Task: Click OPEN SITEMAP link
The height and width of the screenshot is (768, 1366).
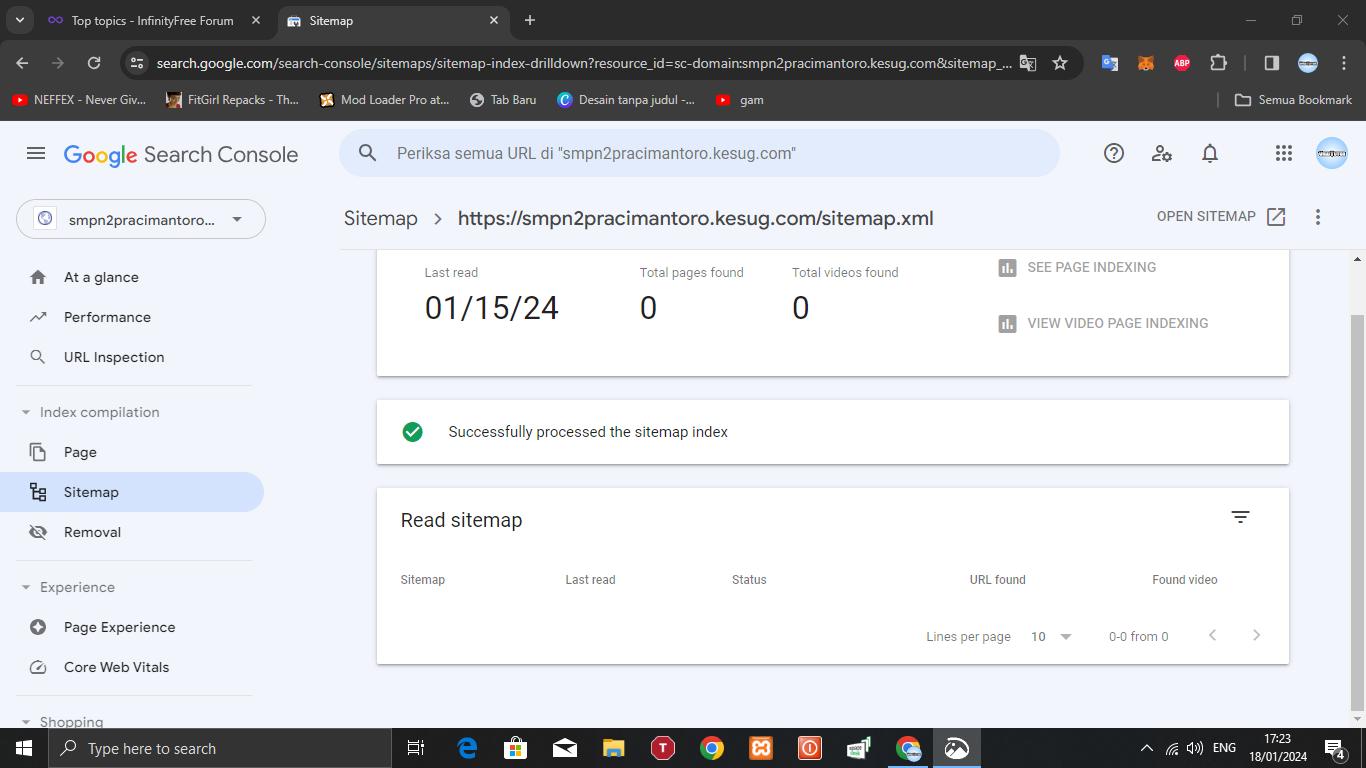Action: 1220,217
